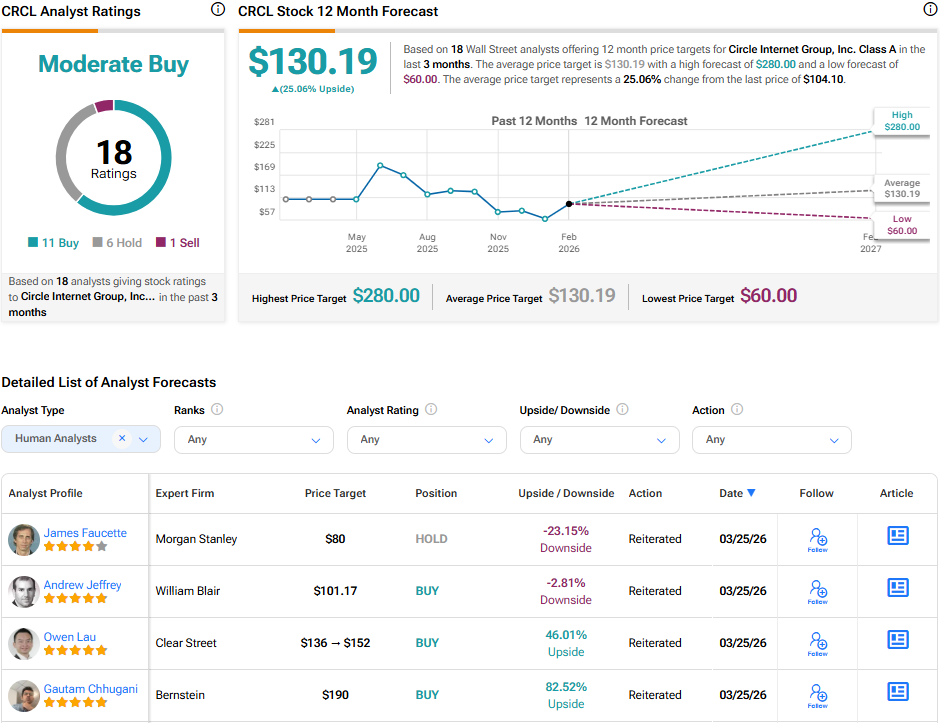The width and height of the screenshot is (940, 723).
Task: Follow analyst Owen Lau
Action: point(818,643)
